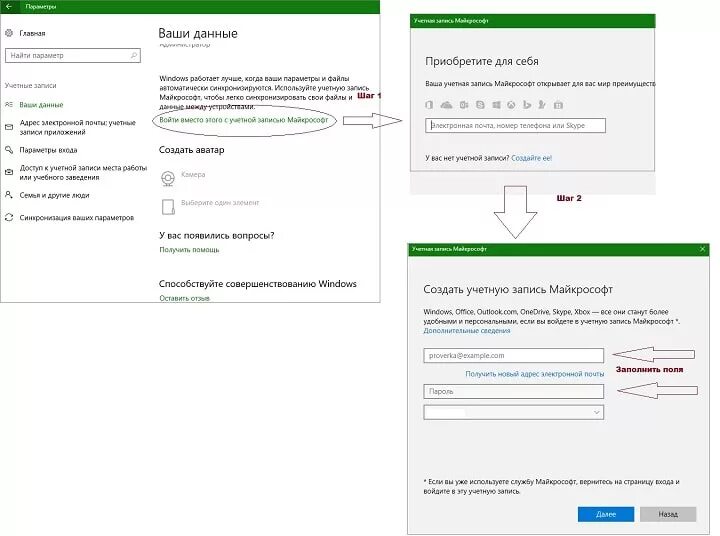Click the proverka@example.com email field
The height and width of the screenshot is (536, 720).
[x=513, y=355]
